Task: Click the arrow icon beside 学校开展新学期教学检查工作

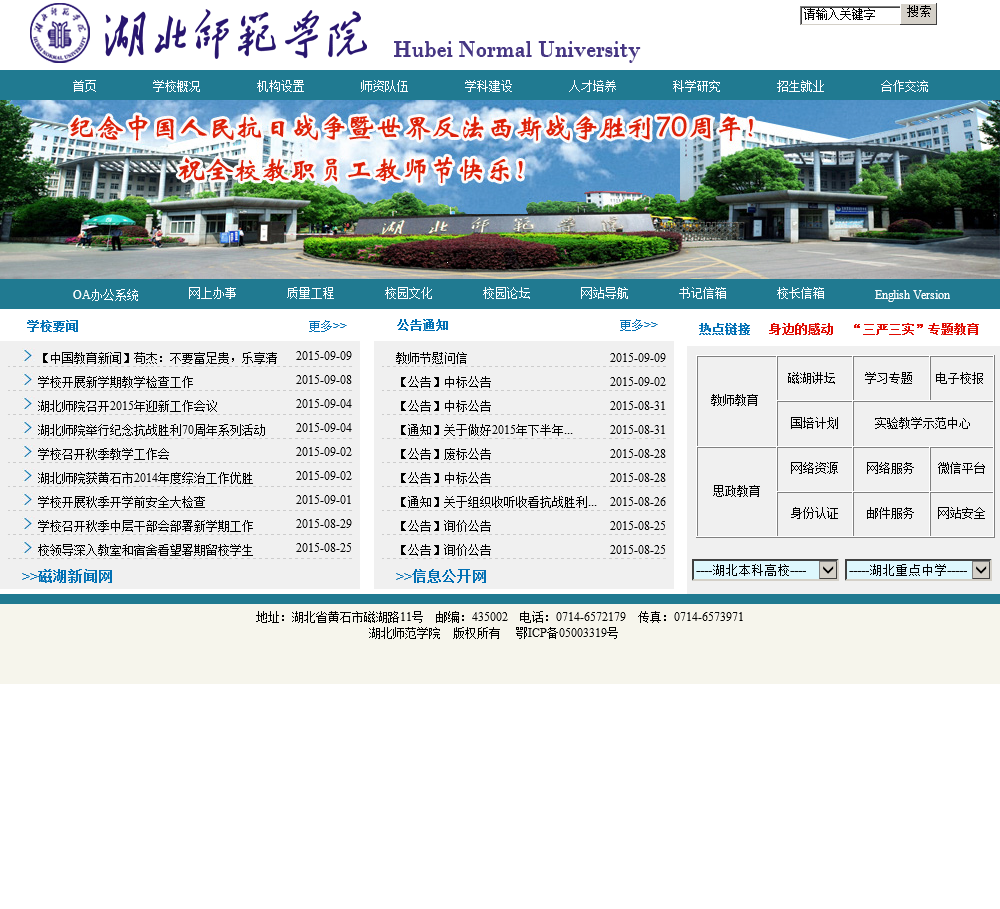Action: [27, 380]
